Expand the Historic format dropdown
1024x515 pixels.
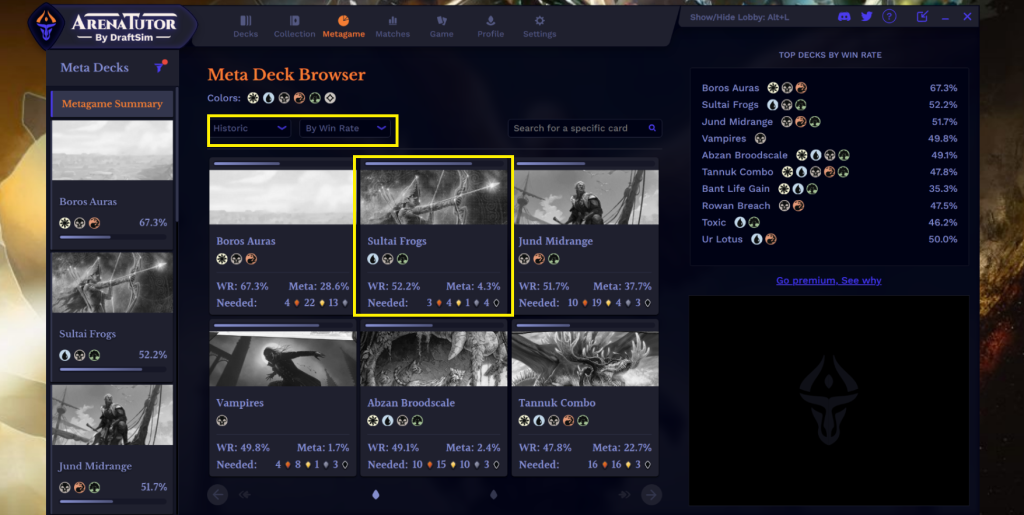pyautogui.click(x=250, y=128)
